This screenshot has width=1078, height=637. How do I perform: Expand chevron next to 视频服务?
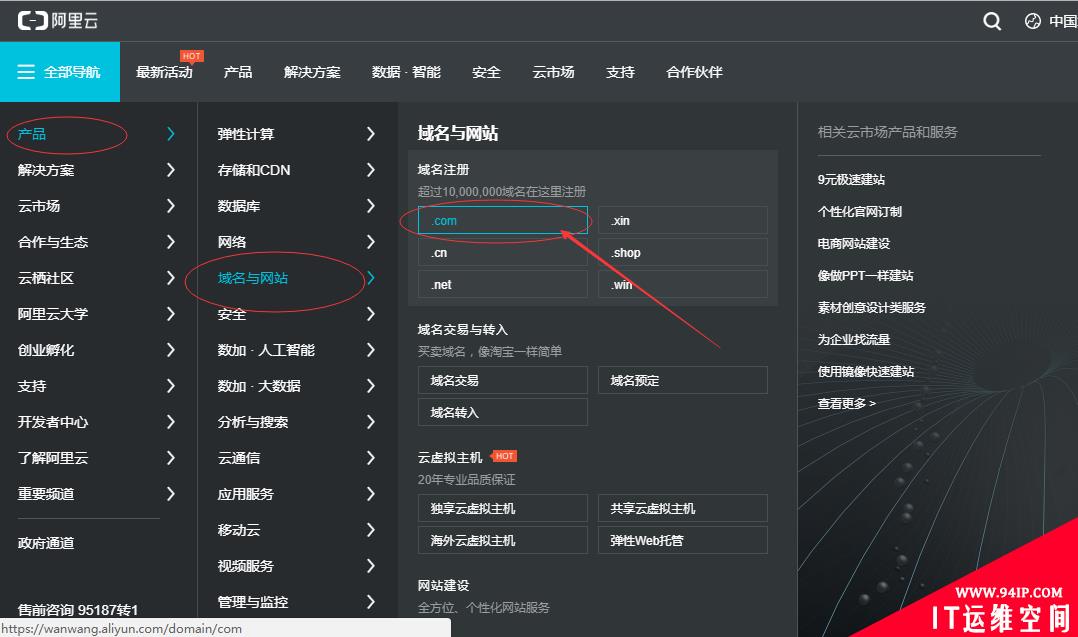pyautogui.click(x=371, y=566)
